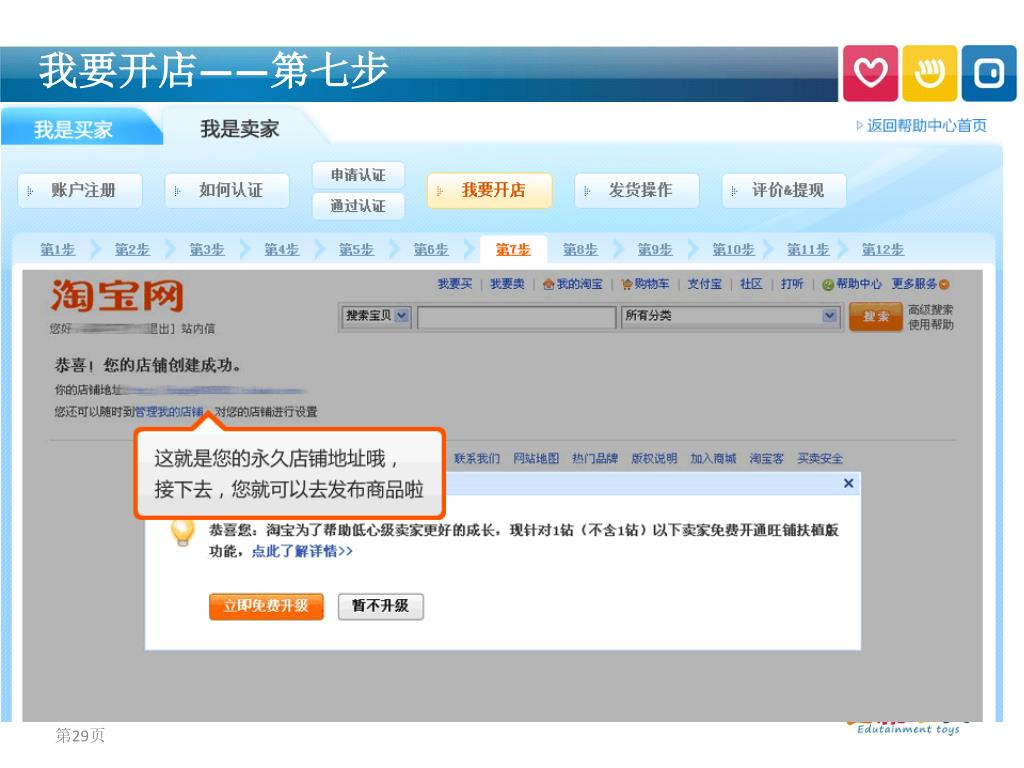1024x768 pixels.
Task: Go to 第11步 step
Action: pyautogui.click(x=808, y=249)
